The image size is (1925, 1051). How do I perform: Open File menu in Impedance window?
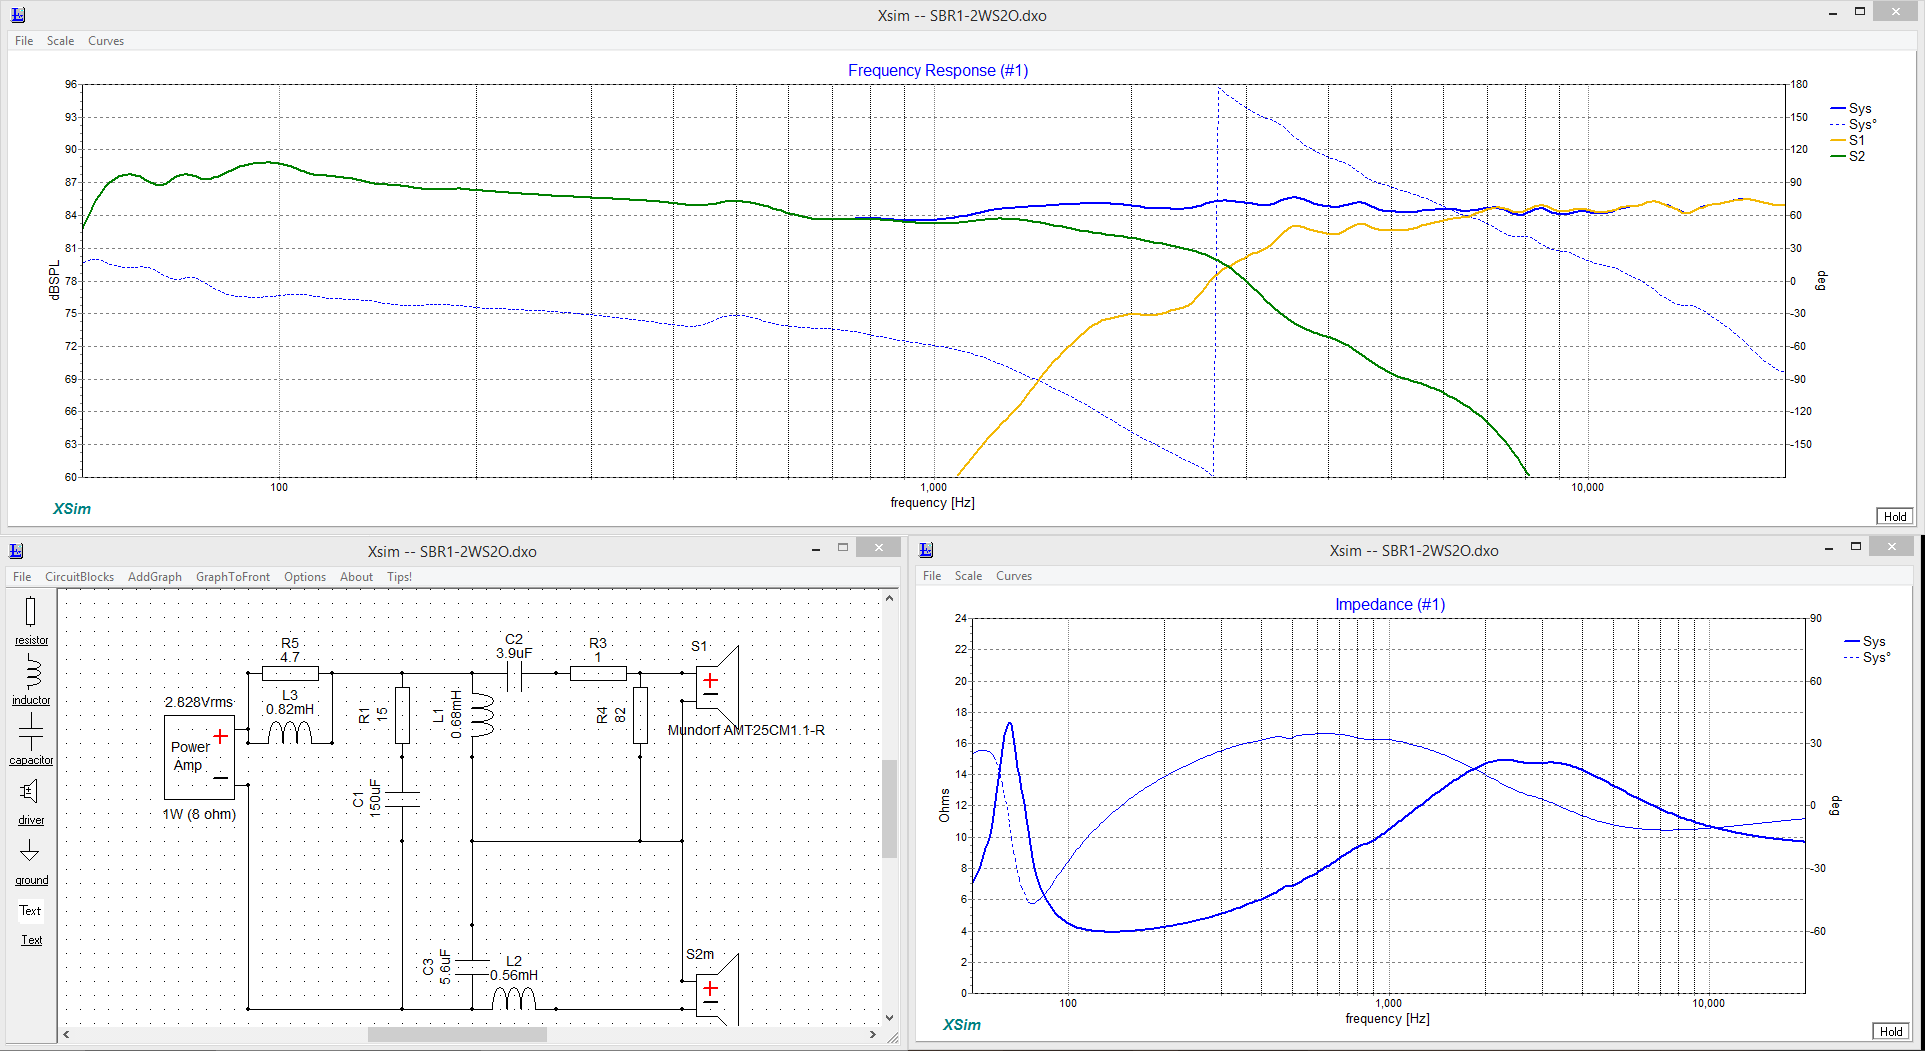[x=932, y=576]
